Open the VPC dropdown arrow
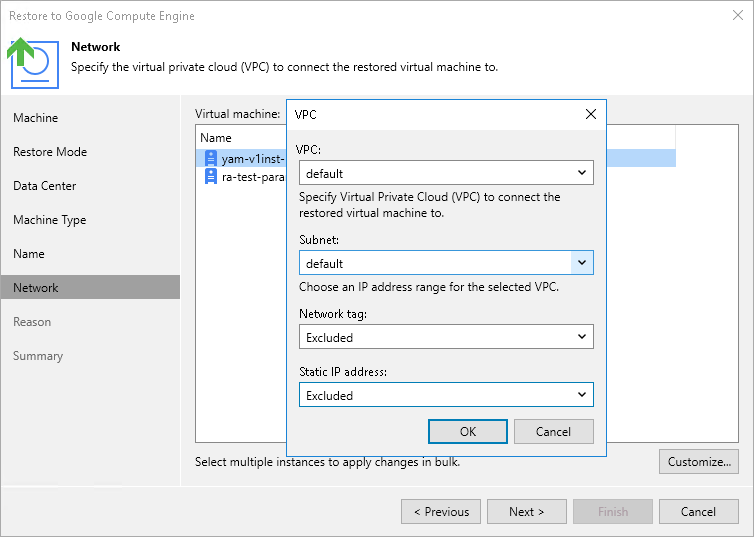 [x=582, y=173]
